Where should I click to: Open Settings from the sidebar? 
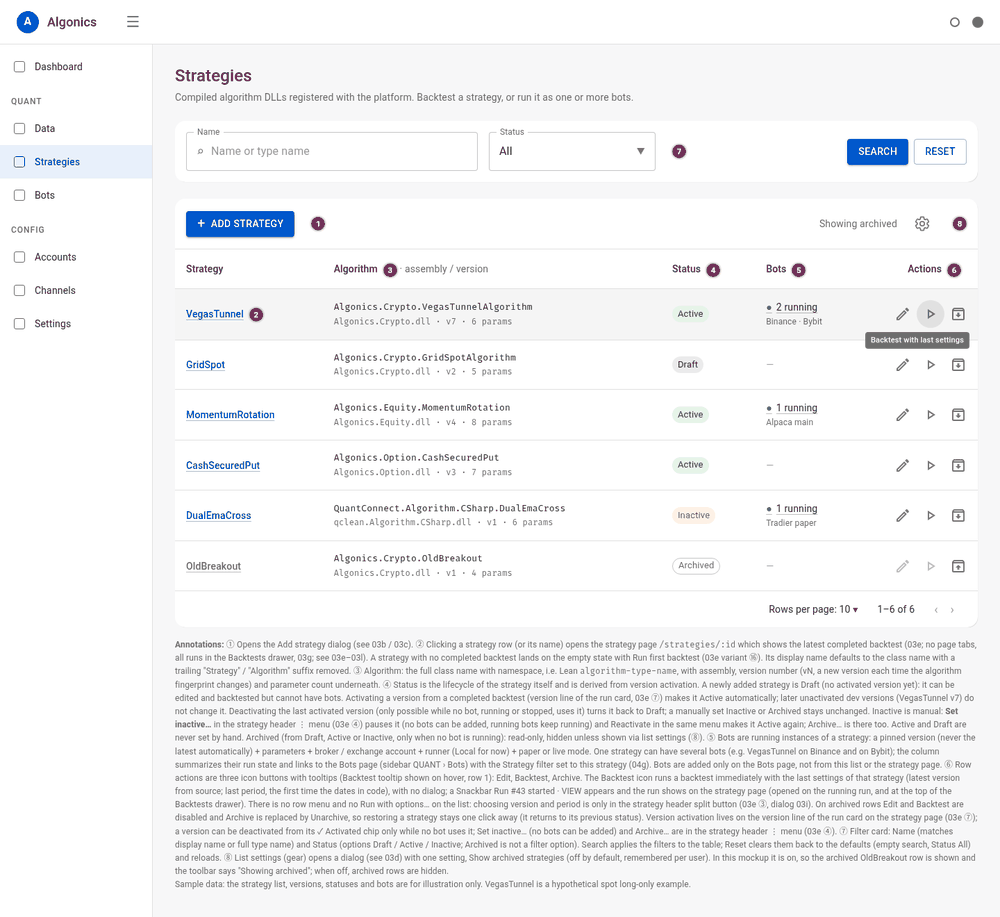point(76,323)
